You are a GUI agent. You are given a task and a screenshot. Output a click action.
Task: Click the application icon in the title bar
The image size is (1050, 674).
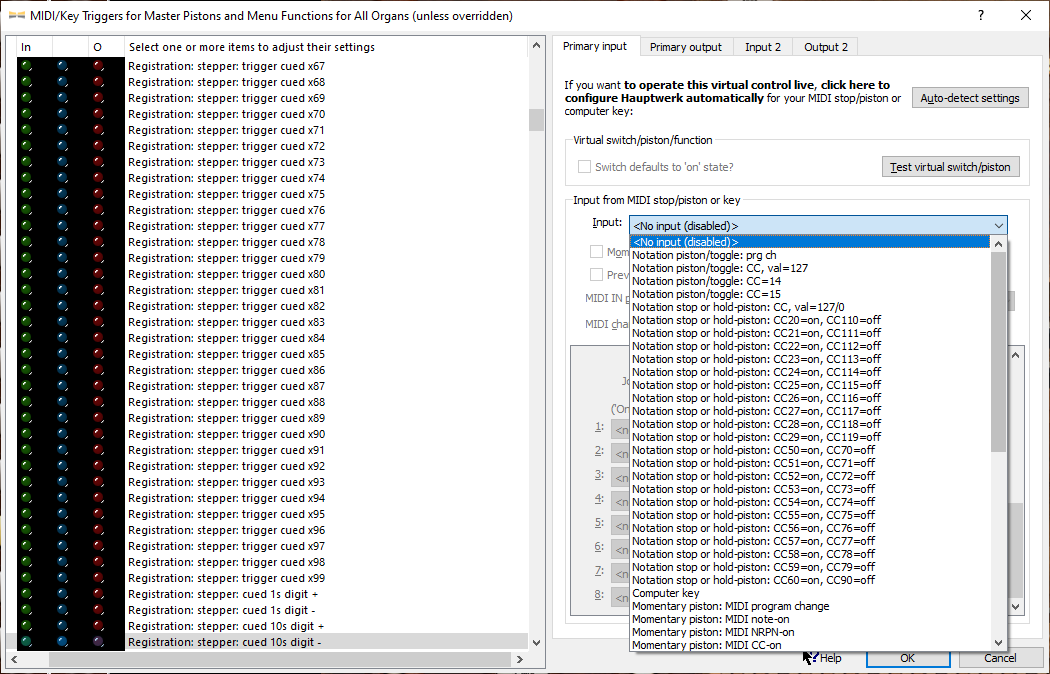tap(16, 15)
